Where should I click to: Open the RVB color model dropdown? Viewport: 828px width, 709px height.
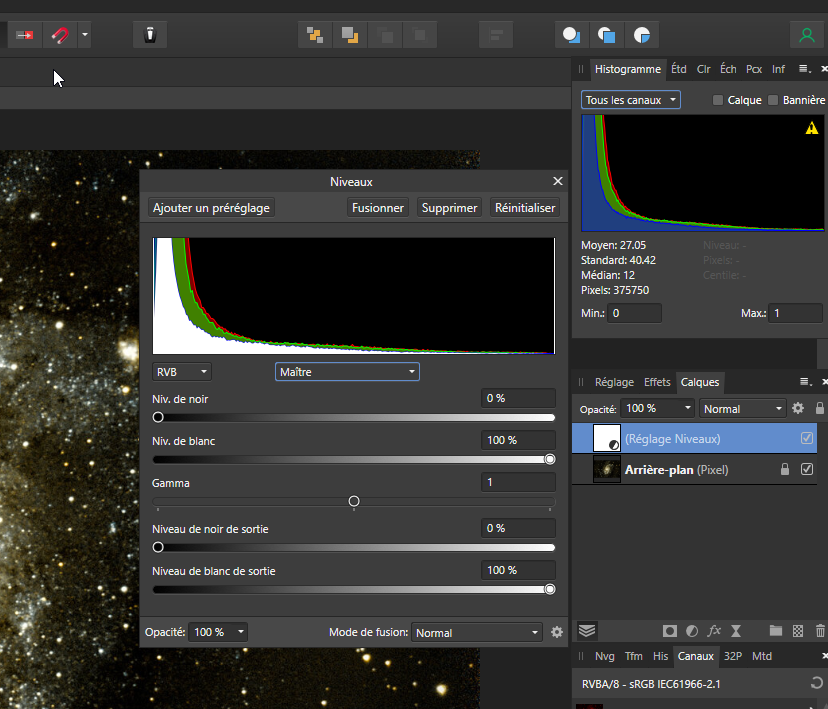tap(182, 371)
